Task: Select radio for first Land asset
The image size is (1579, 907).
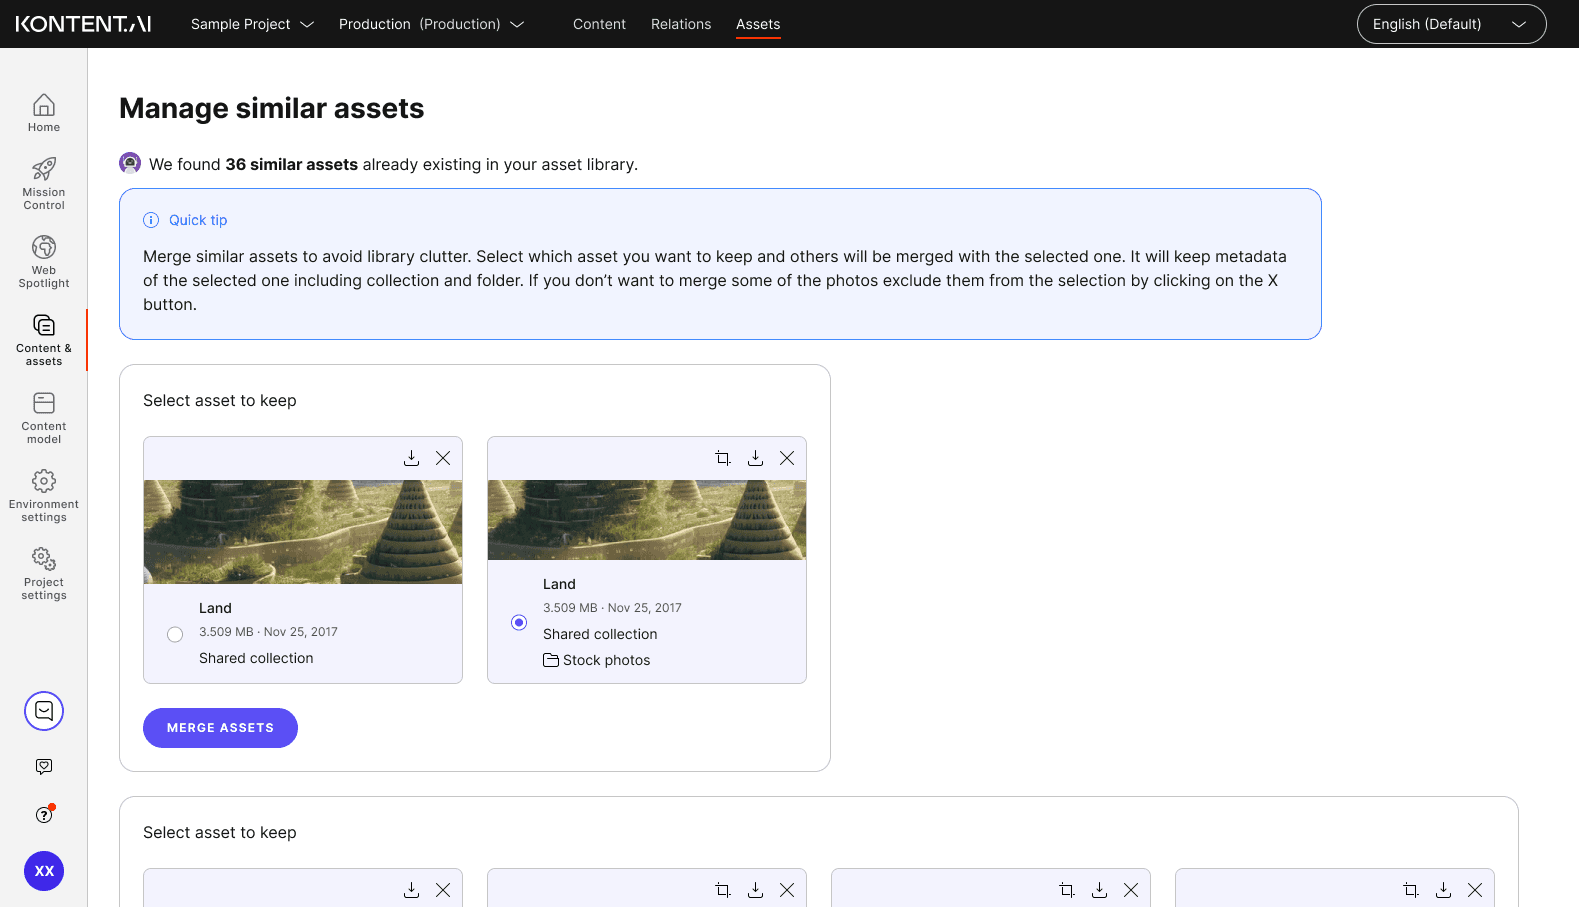Action: [175, 634]
